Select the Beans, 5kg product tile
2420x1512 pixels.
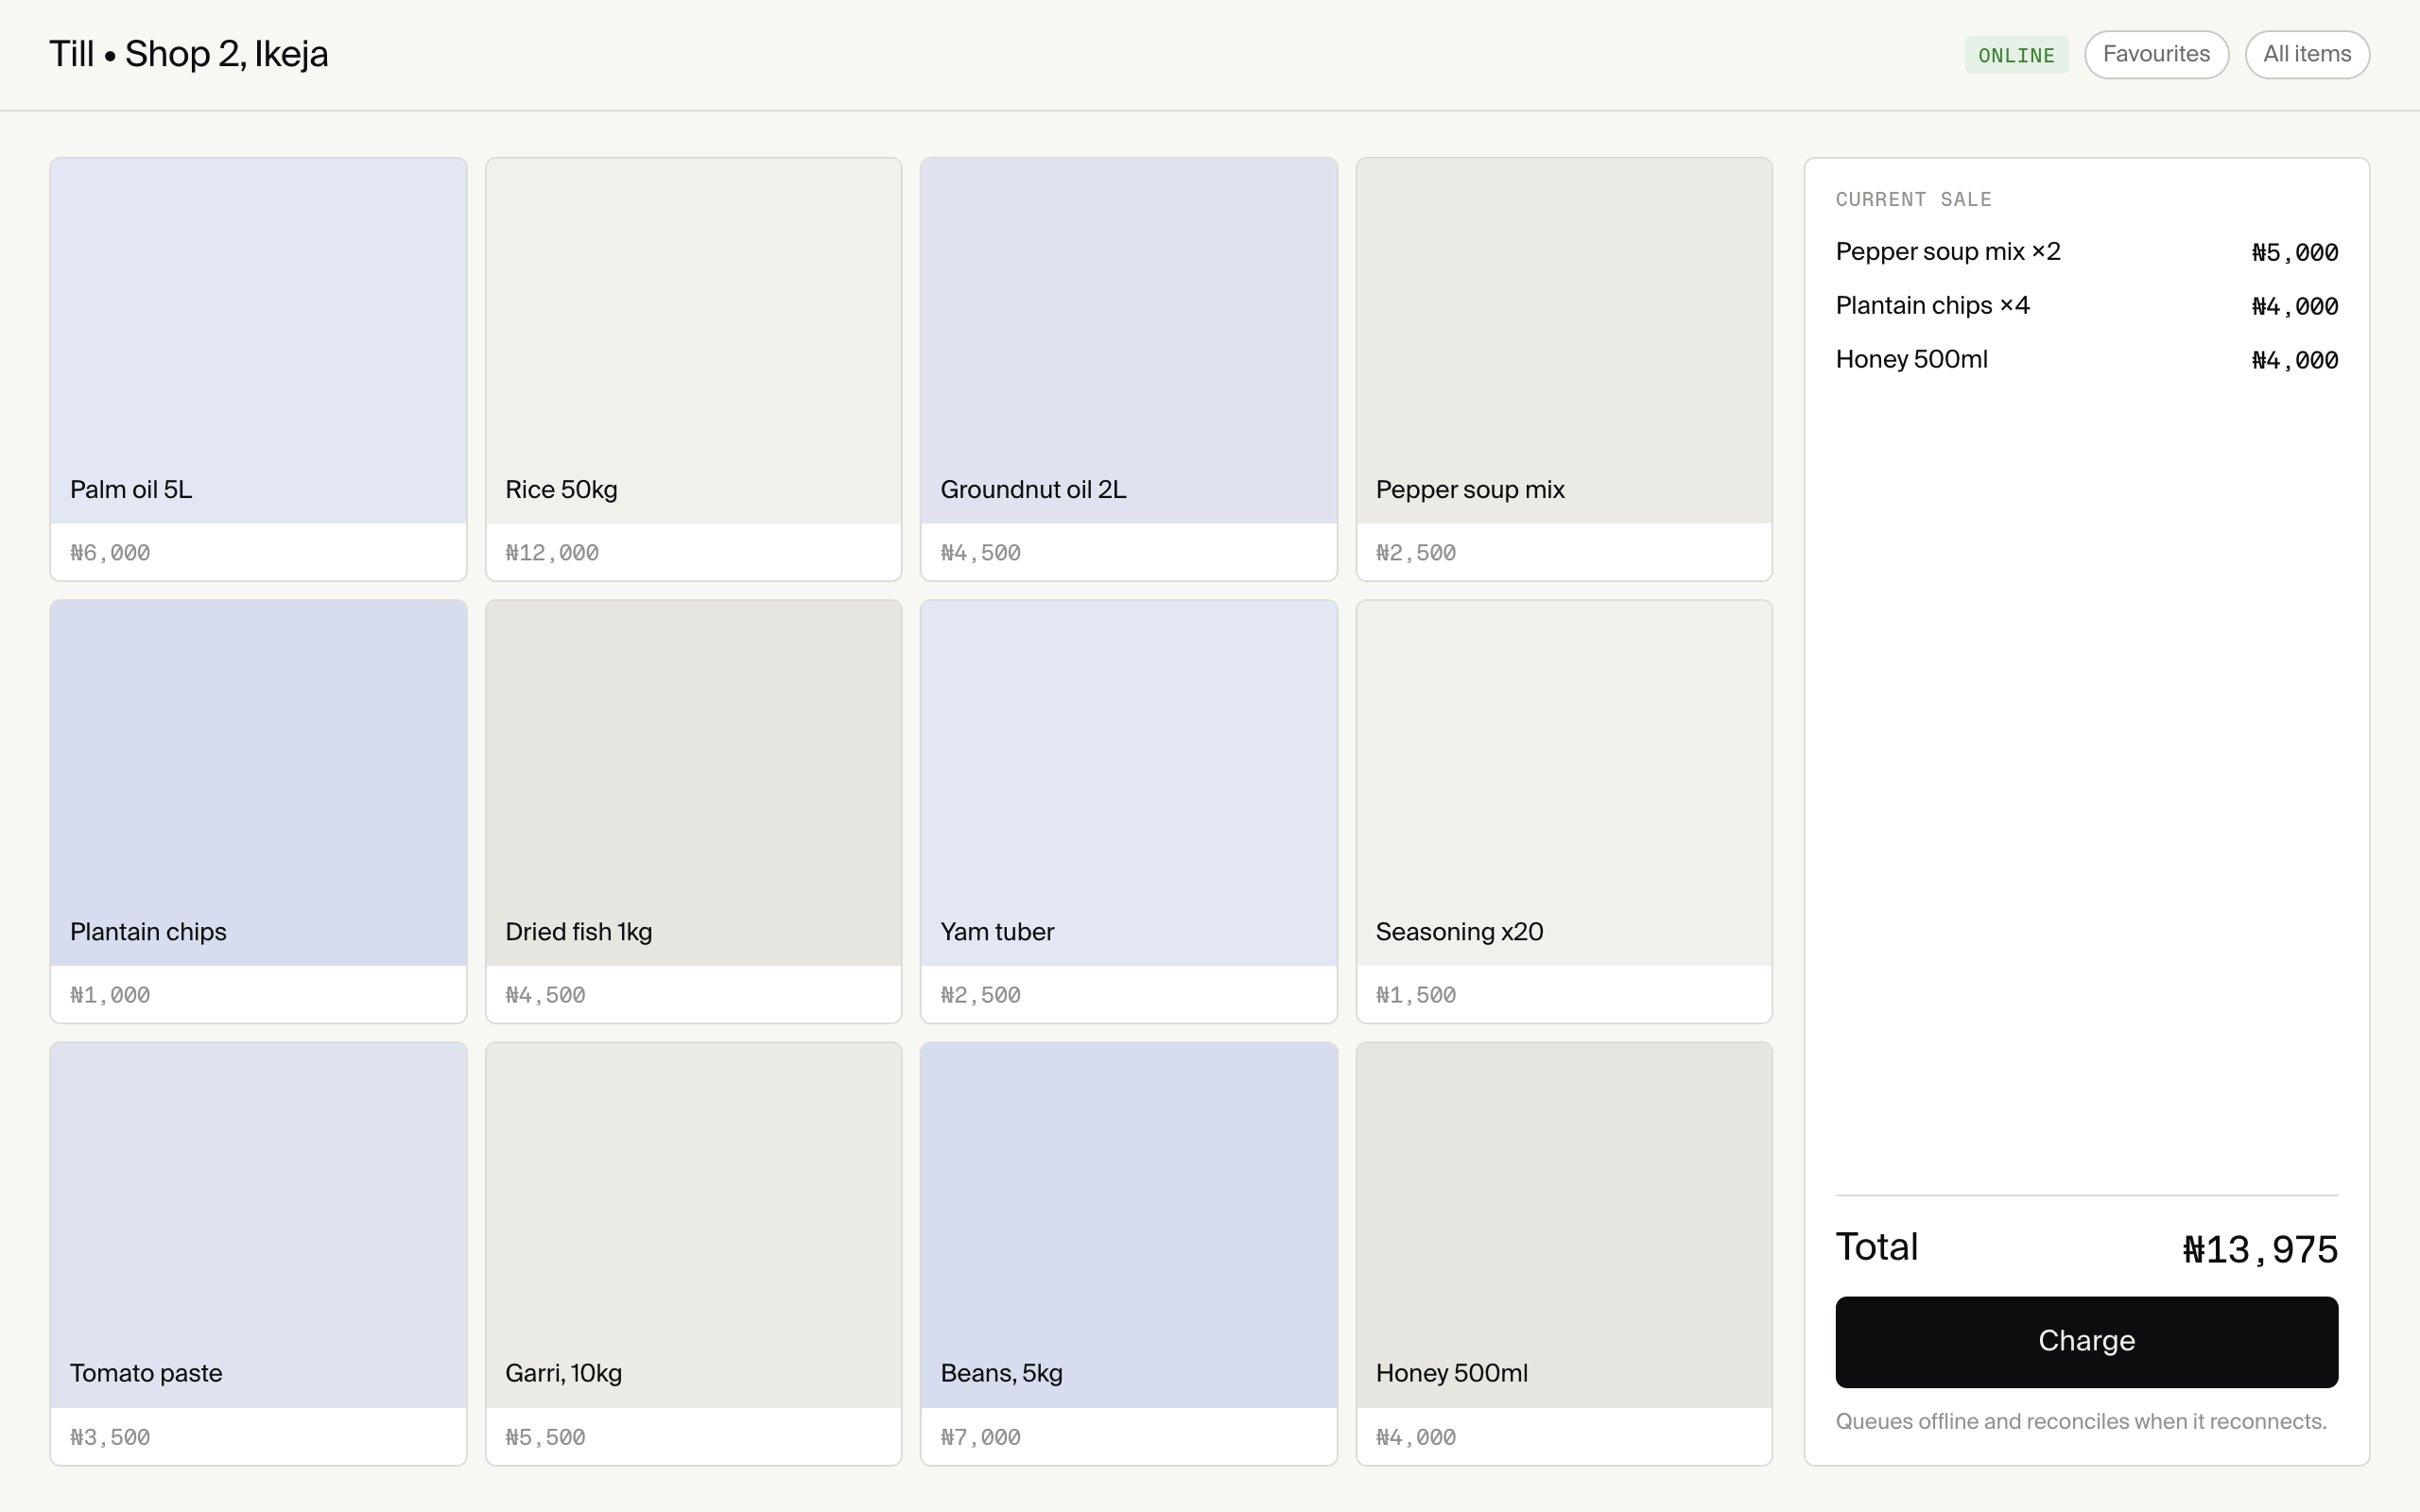(x=1129, y=1254)
